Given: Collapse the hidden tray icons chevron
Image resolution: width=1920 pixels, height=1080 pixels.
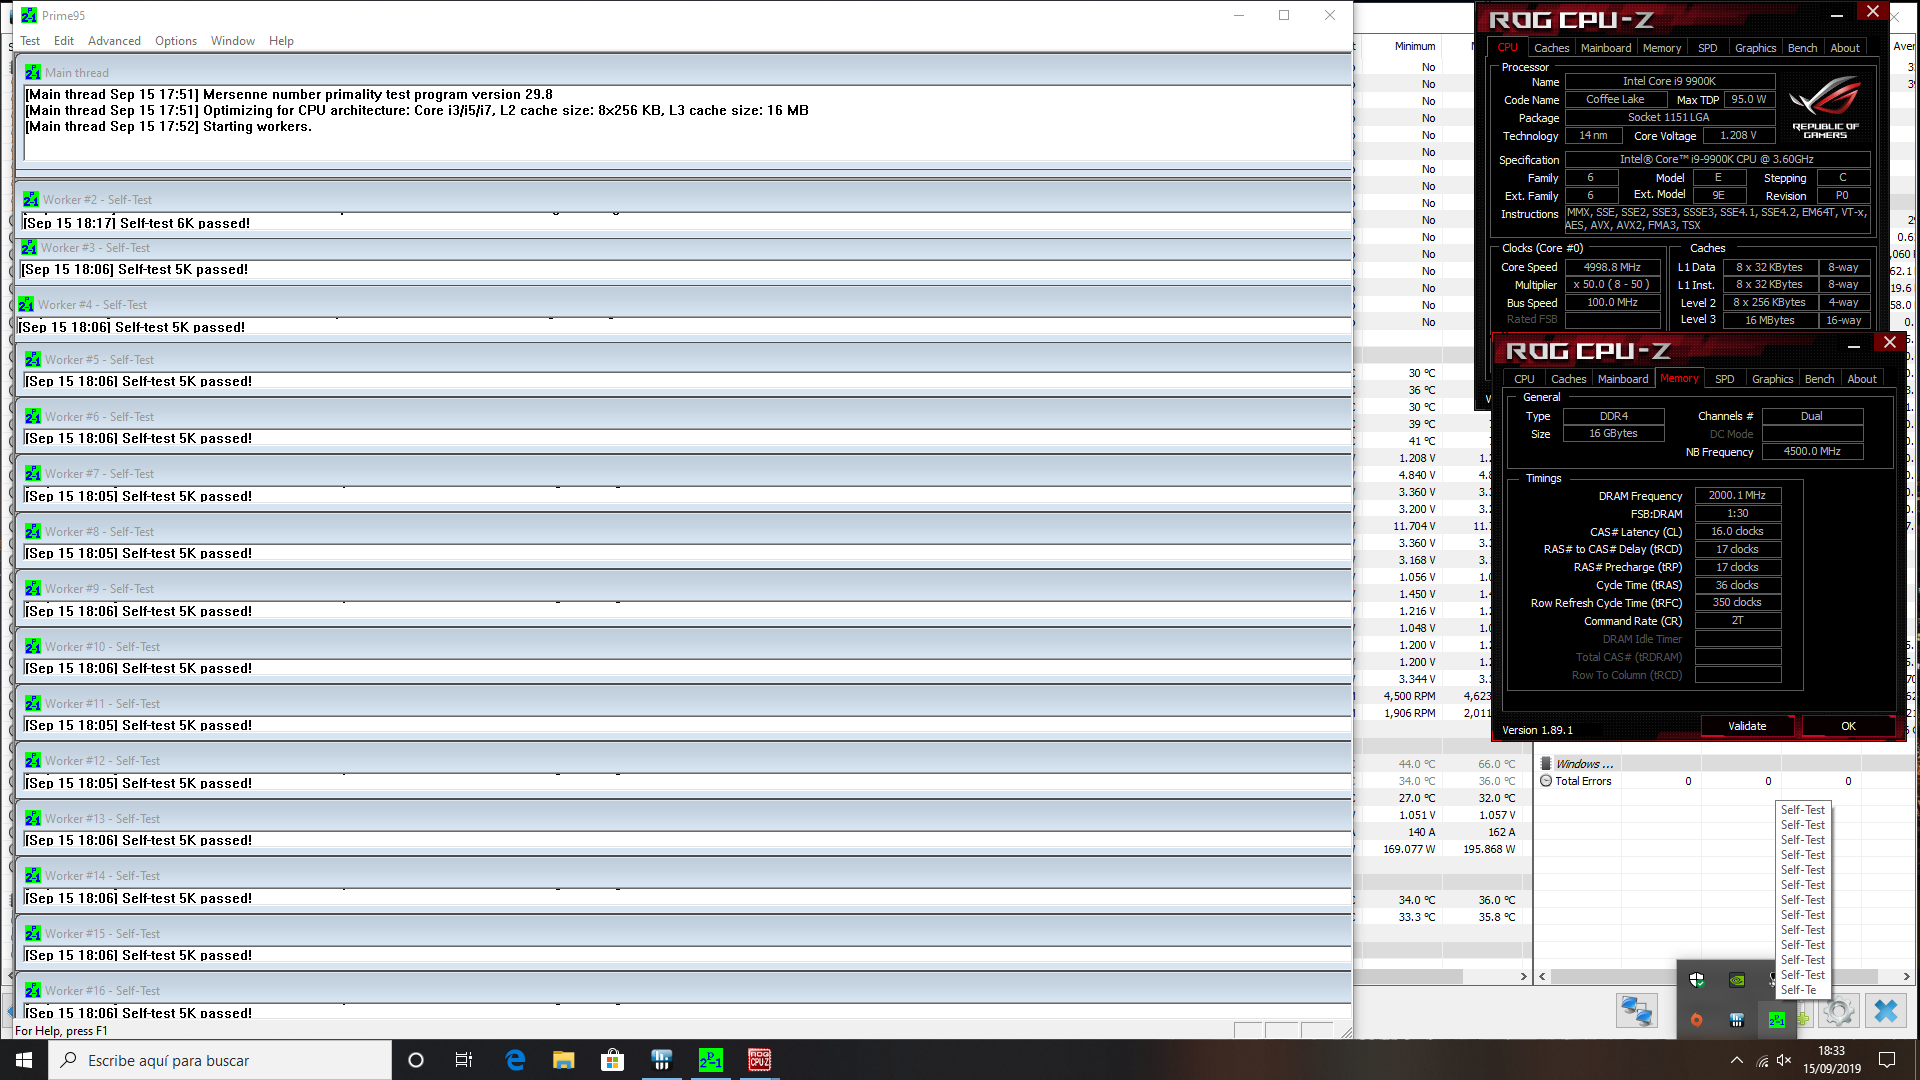Looking at the screenshot, I should point(1736,1060).
